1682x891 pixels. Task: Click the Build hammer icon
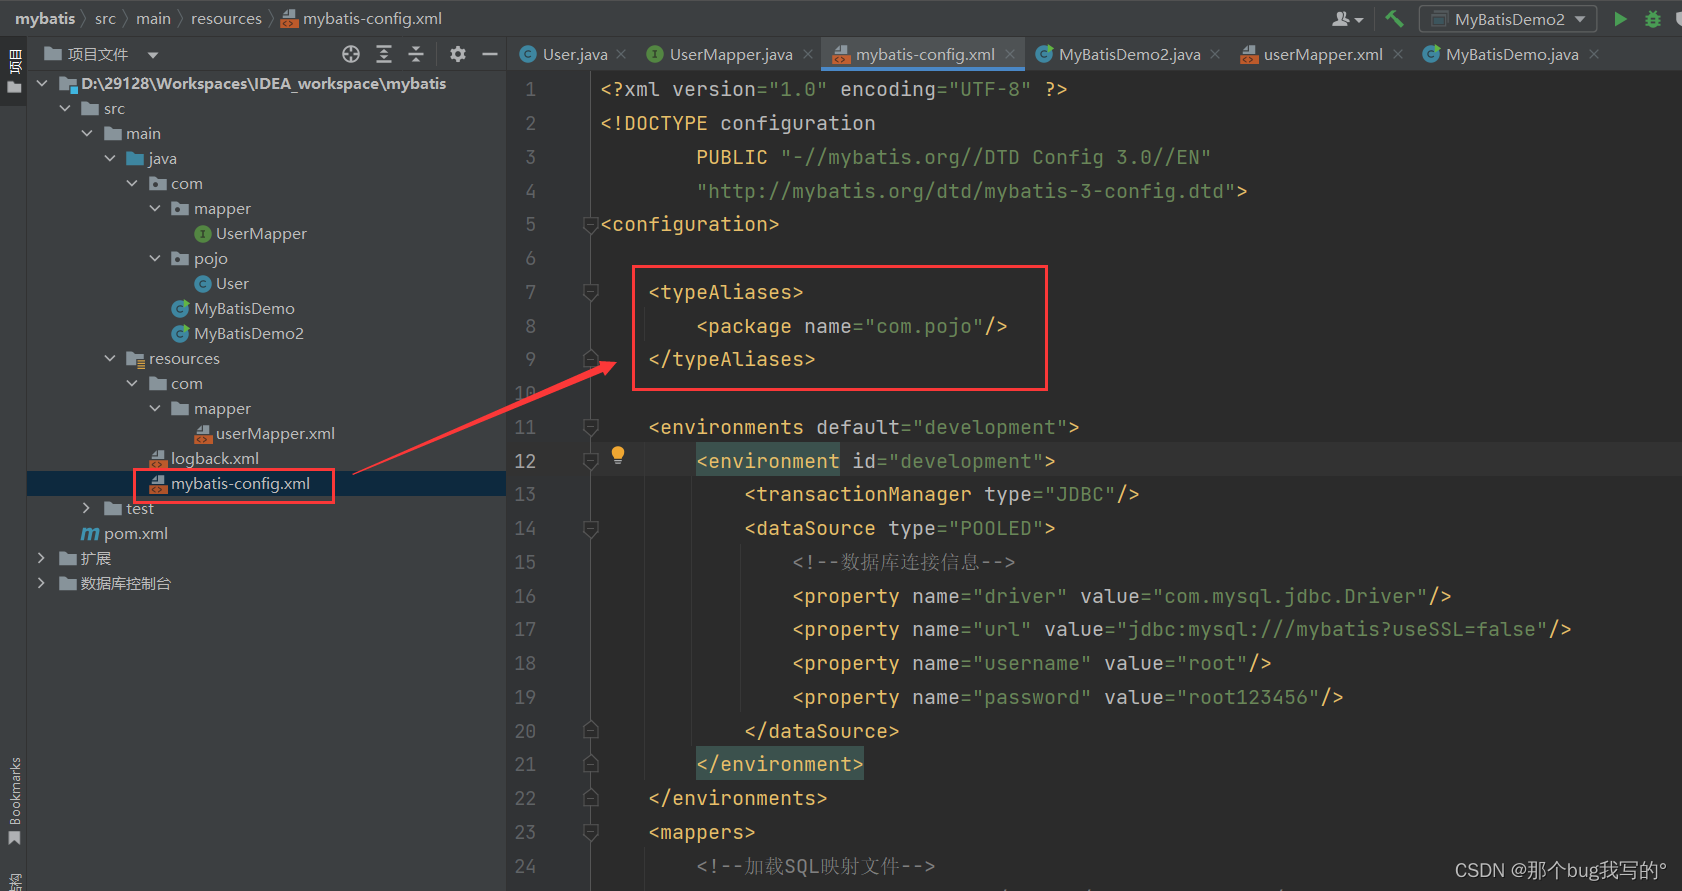[x=1394, y=18]
